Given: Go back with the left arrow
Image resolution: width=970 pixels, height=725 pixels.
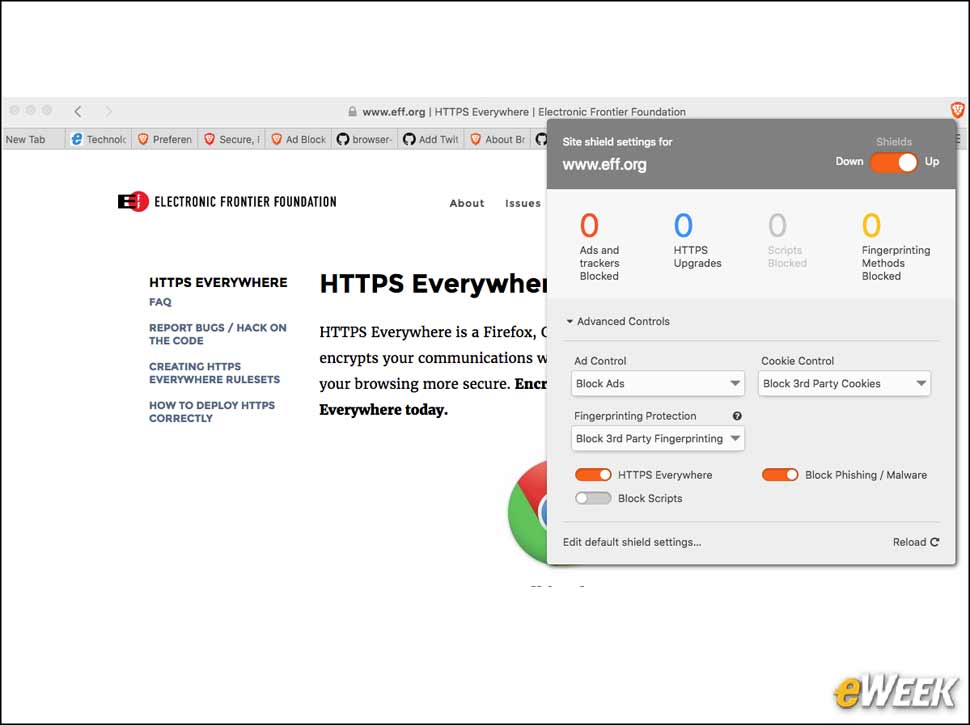Looking at the screenshot, I should [78, 111].
